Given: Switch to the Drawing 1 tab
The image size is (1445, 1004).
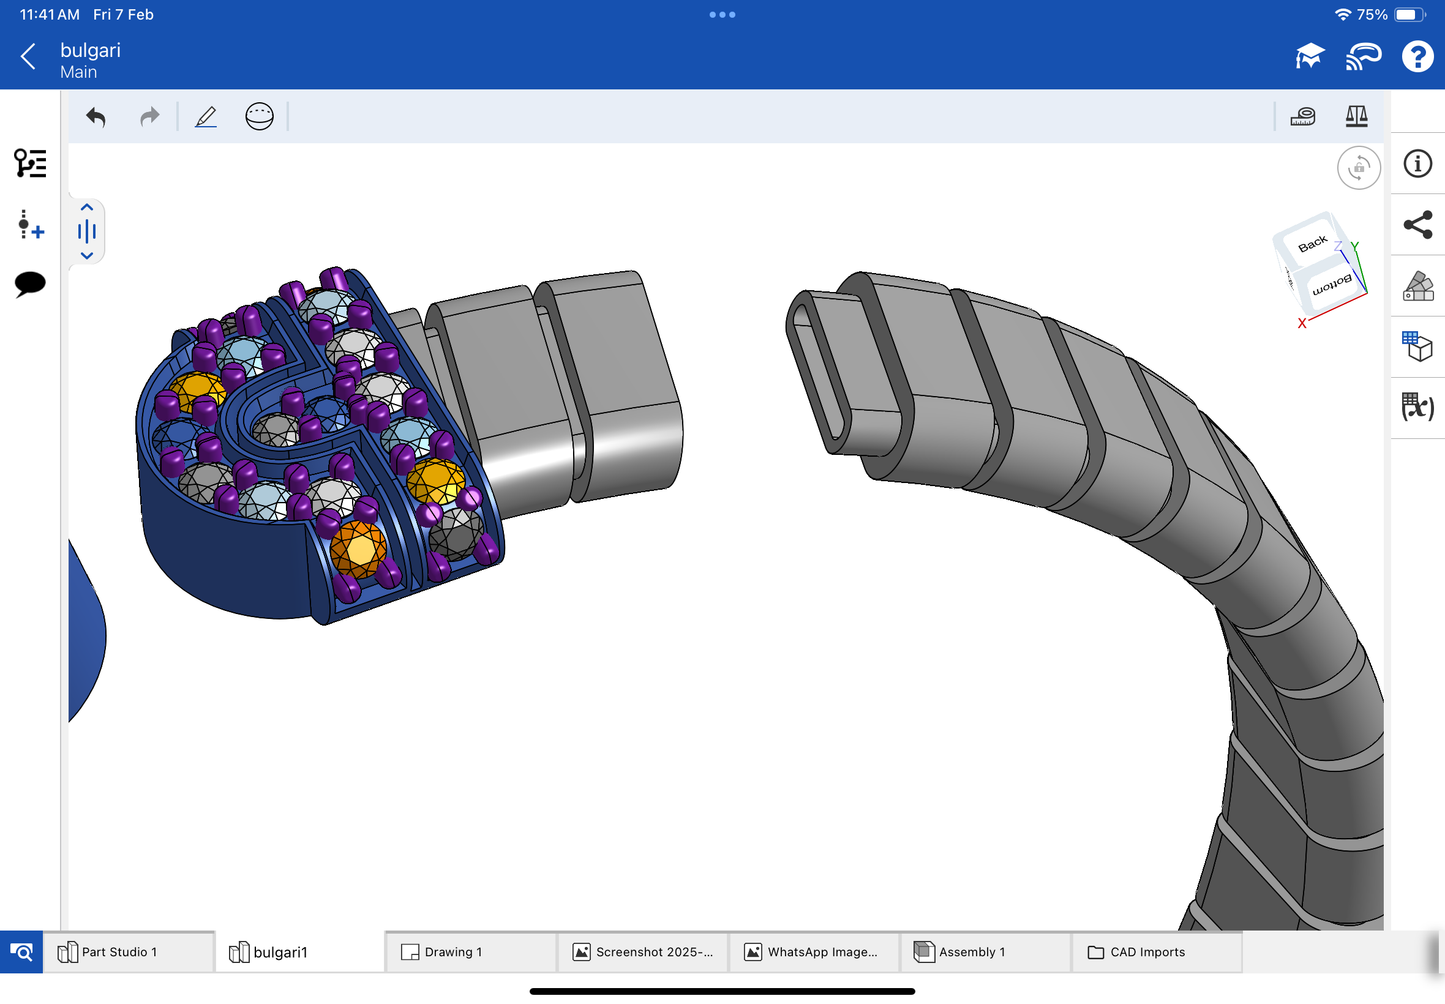Looking at the screenshot, I should pos(470,952).
